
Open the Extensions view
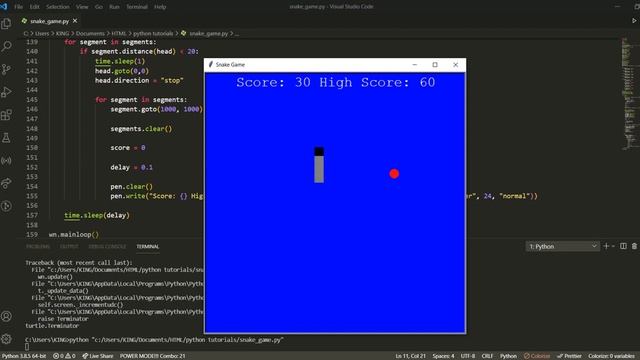[x=6, y=115]
